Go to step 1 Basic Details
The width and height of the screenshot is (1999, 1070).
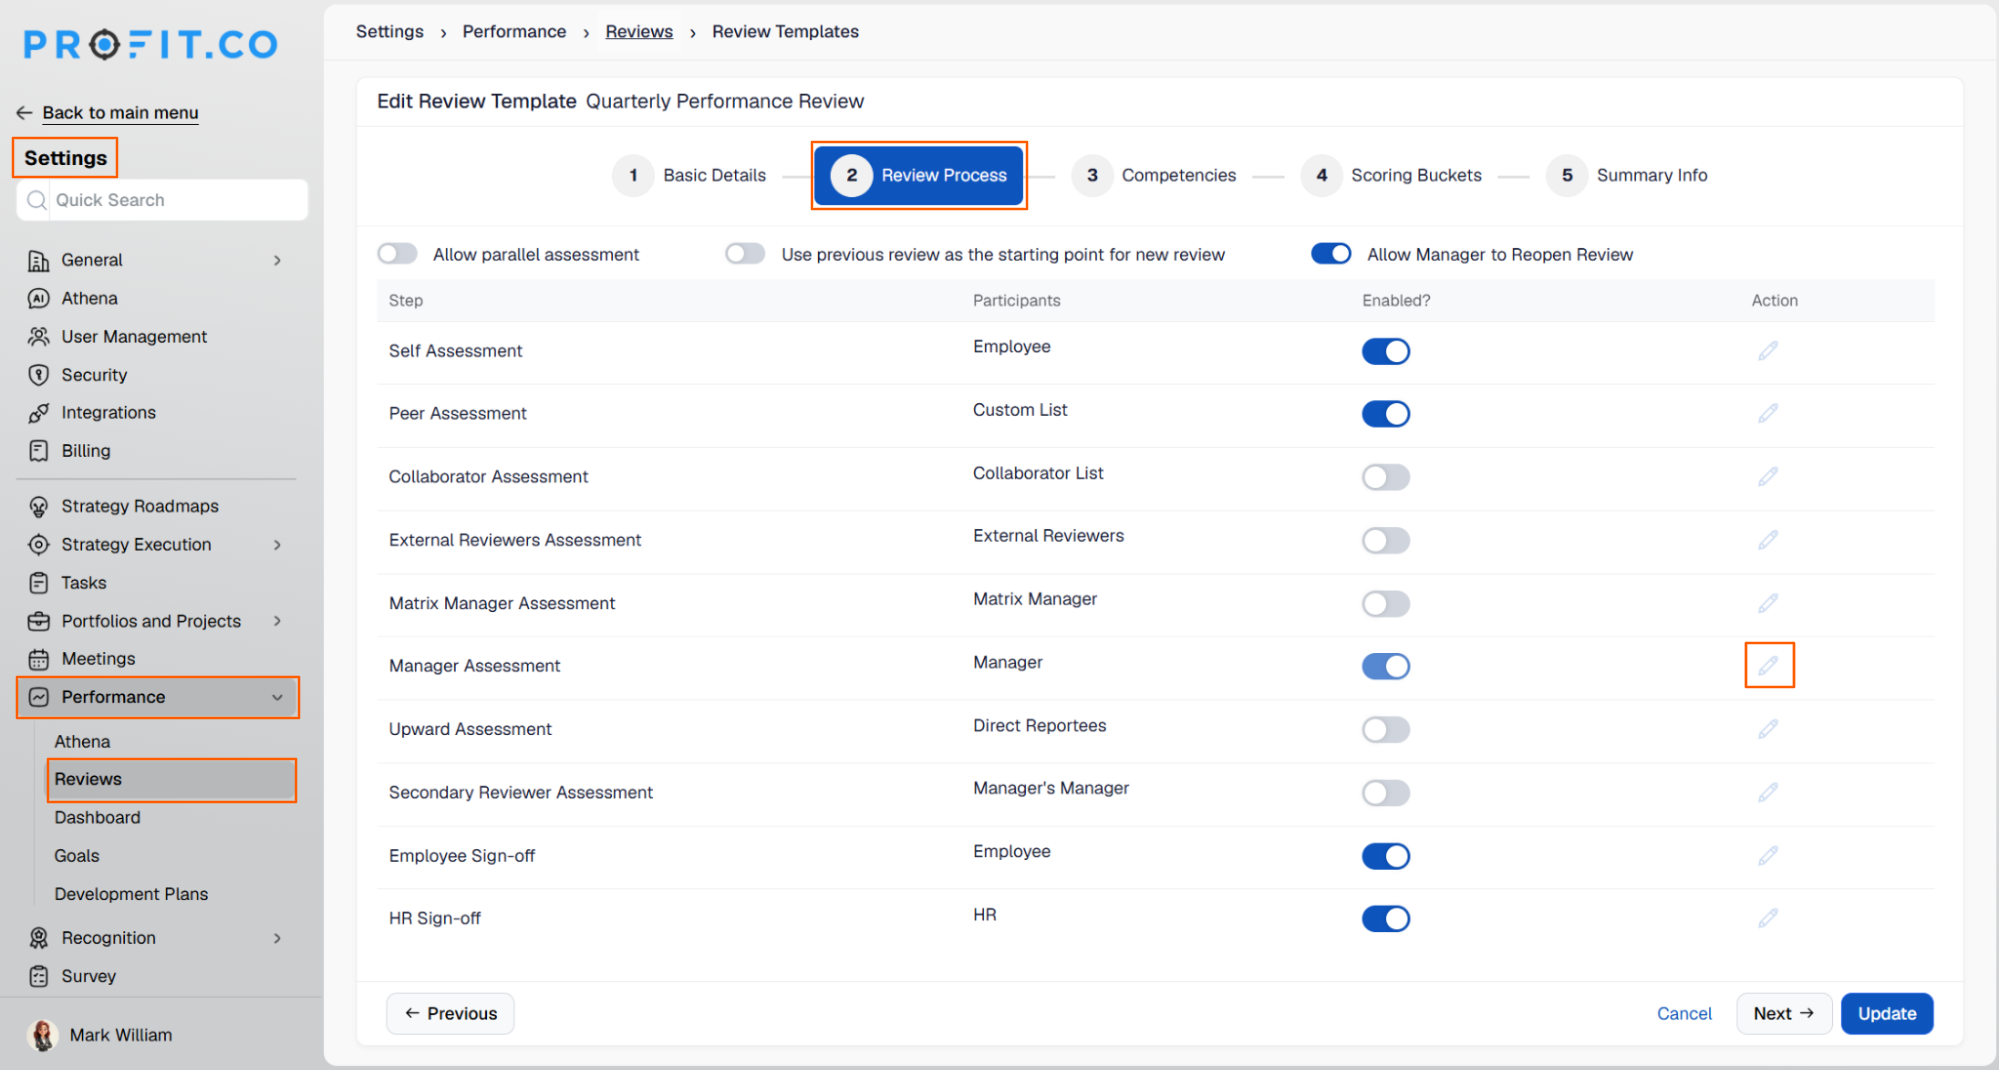click(x=690, y=175)
